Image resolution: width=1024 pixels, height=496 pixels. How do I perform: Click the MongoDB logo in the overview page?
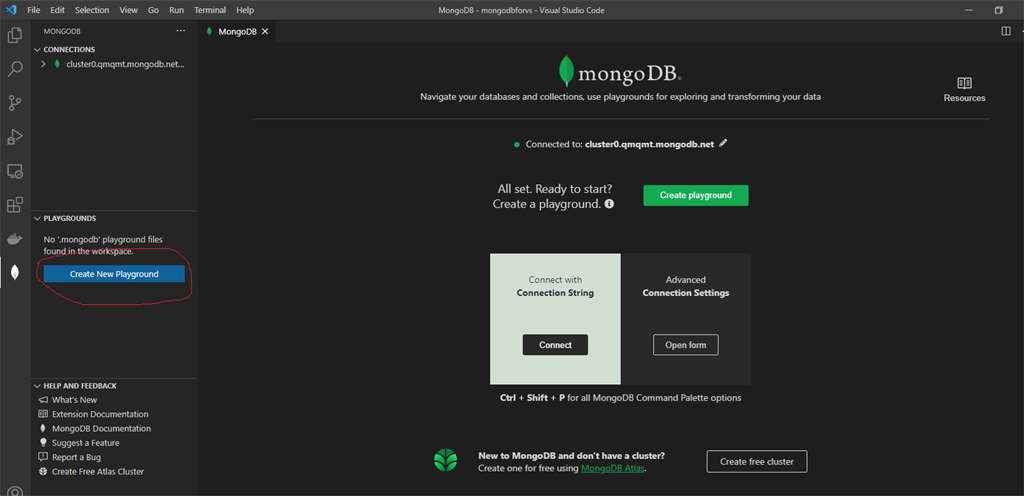coord(620,72)
